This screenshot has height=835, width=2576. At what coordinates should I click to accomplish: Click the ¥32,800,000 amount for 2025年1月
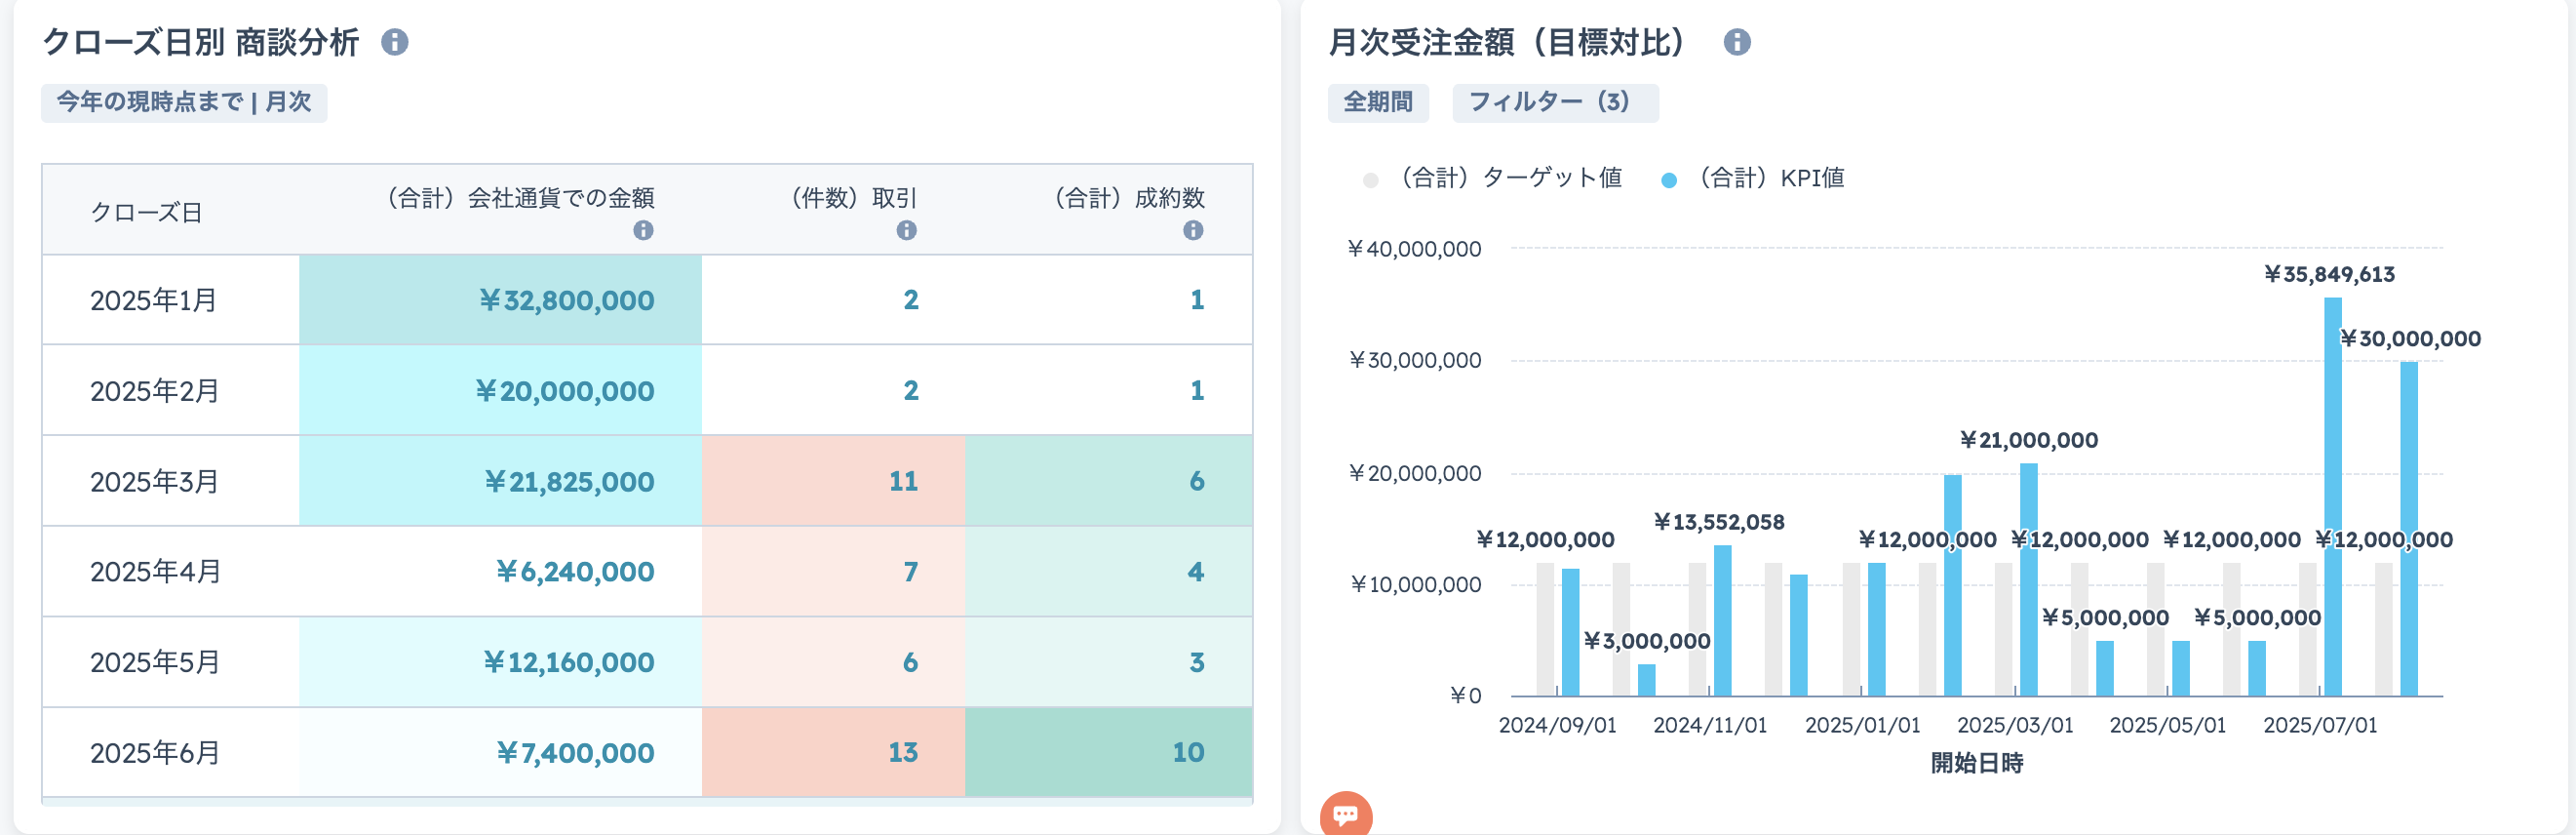(566, 300)
